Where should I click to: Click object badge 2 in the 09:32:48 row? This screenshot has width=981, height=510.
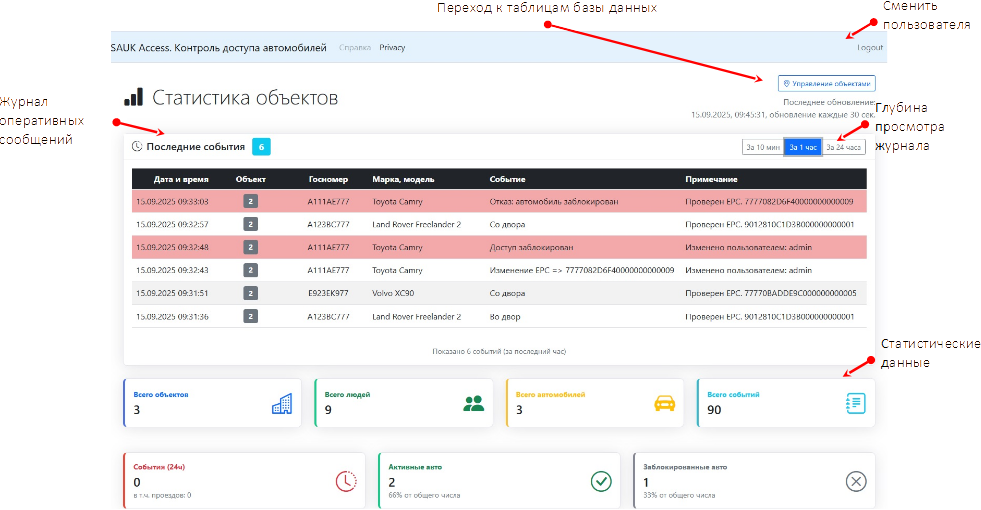(x=250, y=247)
